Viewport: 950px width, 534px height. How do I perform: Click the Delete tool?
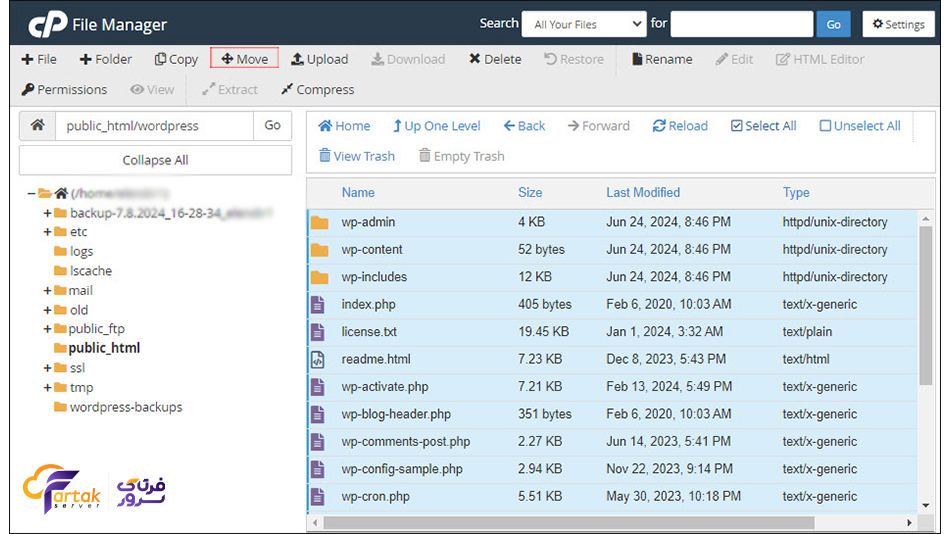pos(495,59)
